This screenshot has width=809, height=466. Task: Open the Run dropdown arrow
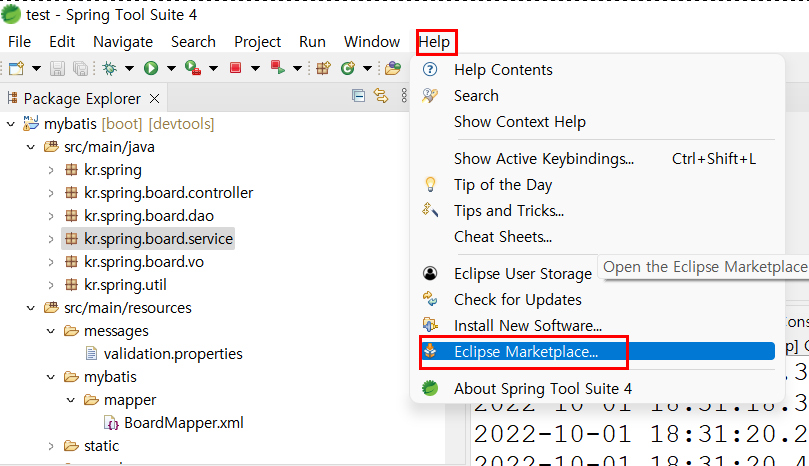tap(171, 68)
